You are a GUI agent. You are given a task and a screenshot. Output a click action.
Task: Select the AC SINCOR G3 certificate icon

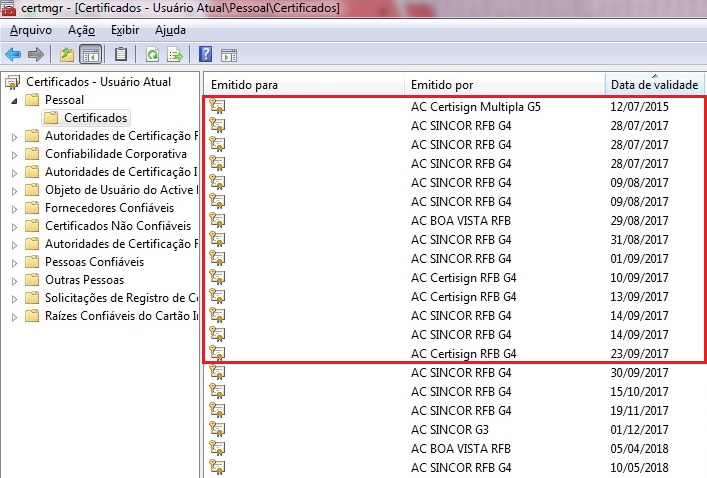(217, 429)
